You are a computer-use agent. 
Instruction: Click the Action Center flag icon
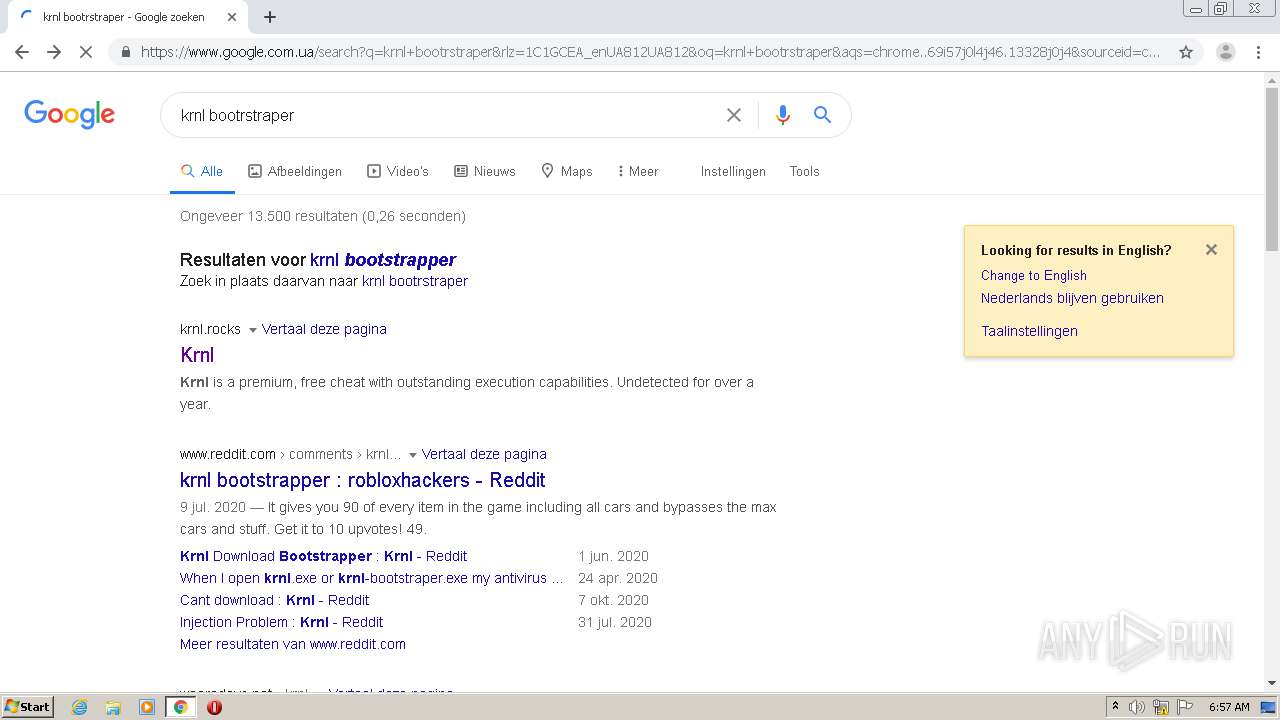coord(1185,707)
